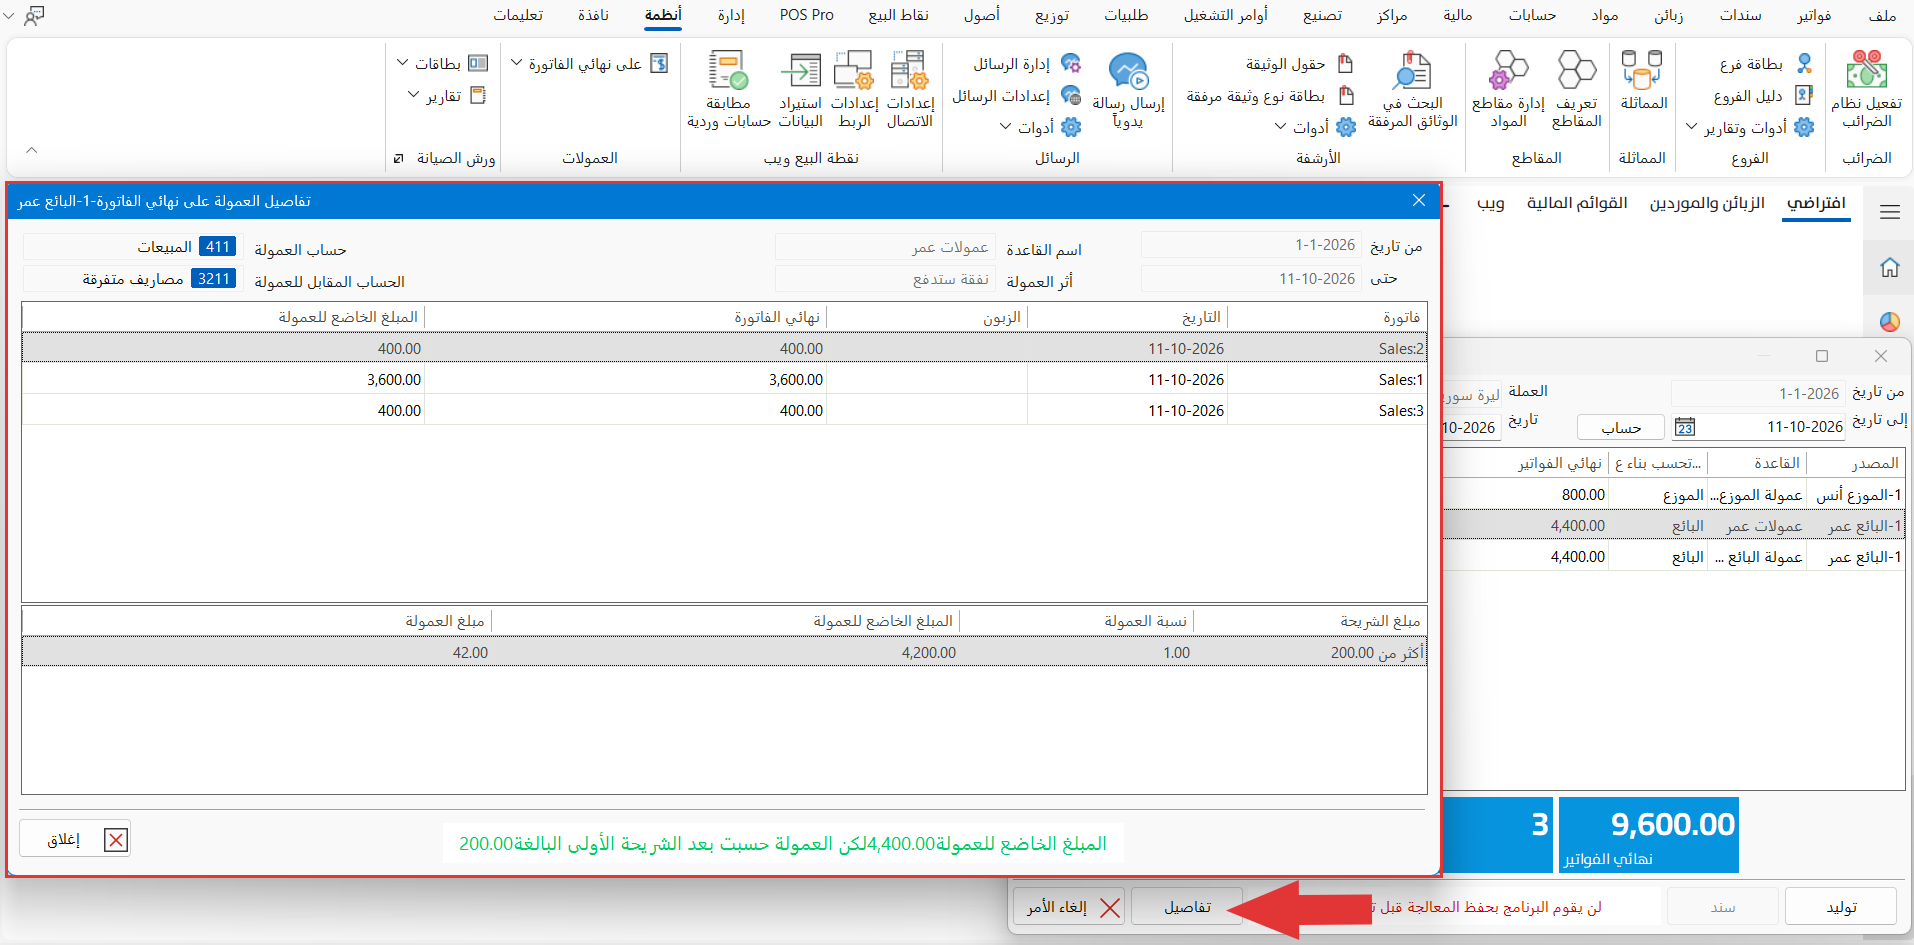The image size is (1914, 945).
Task: Select the Sales:1 invoice row
Action: (724, 380)
